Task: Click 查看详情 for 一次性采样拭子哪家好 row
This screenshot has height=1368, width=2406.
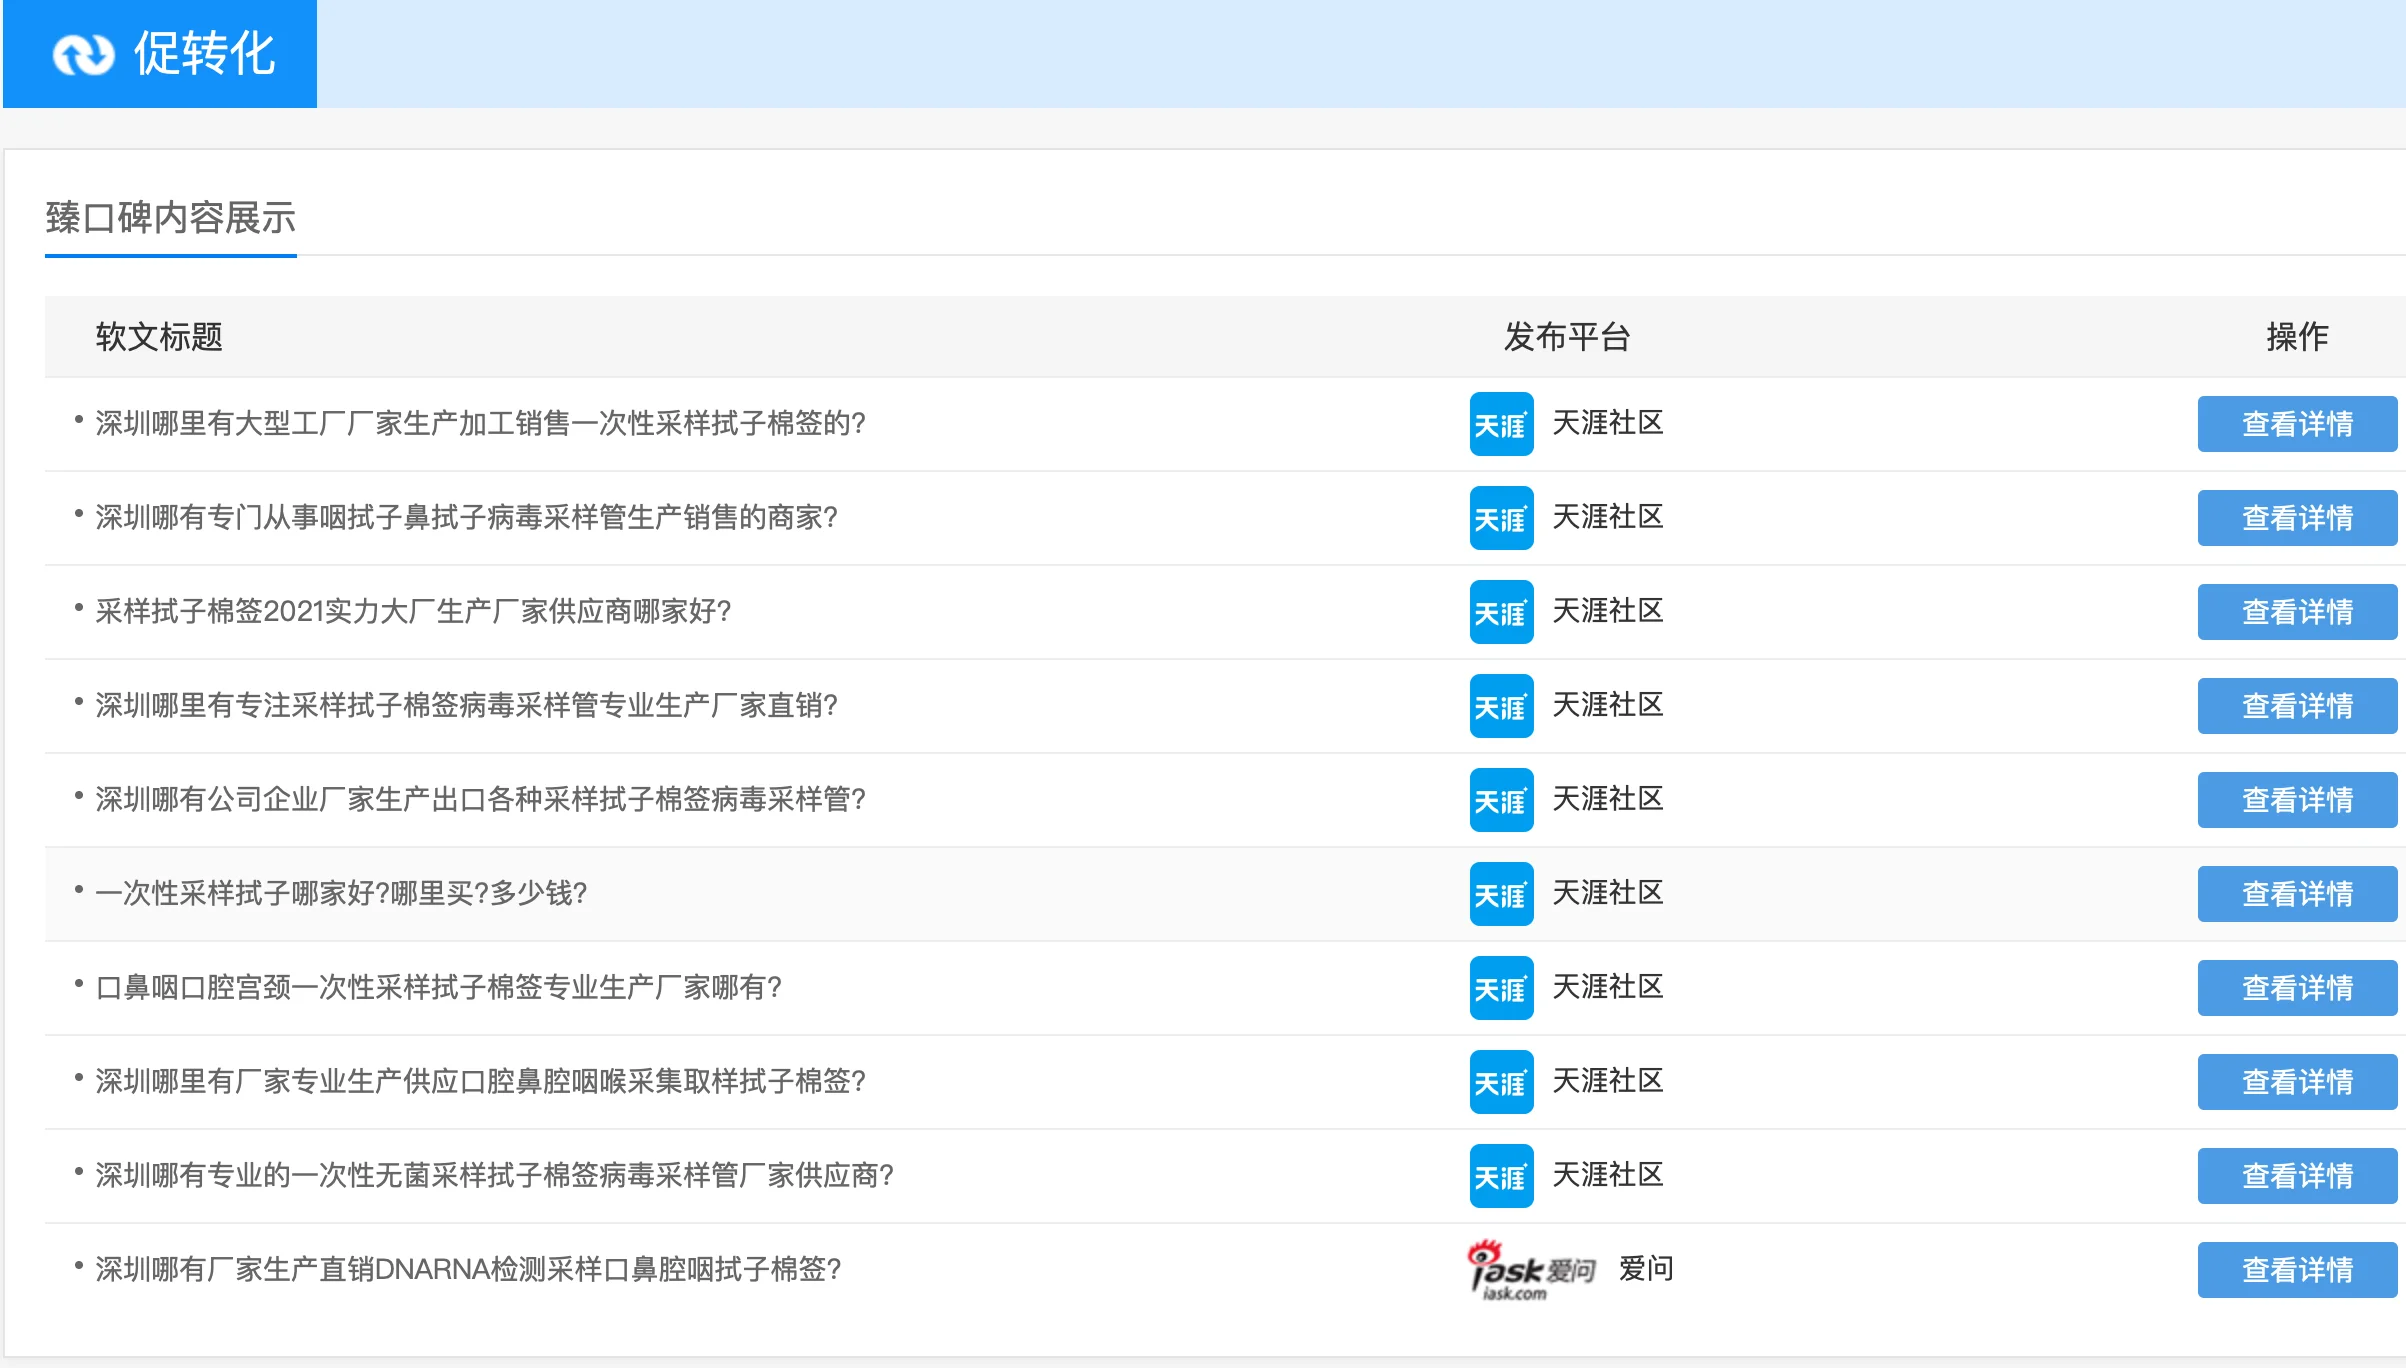Action: [2297, 894]
